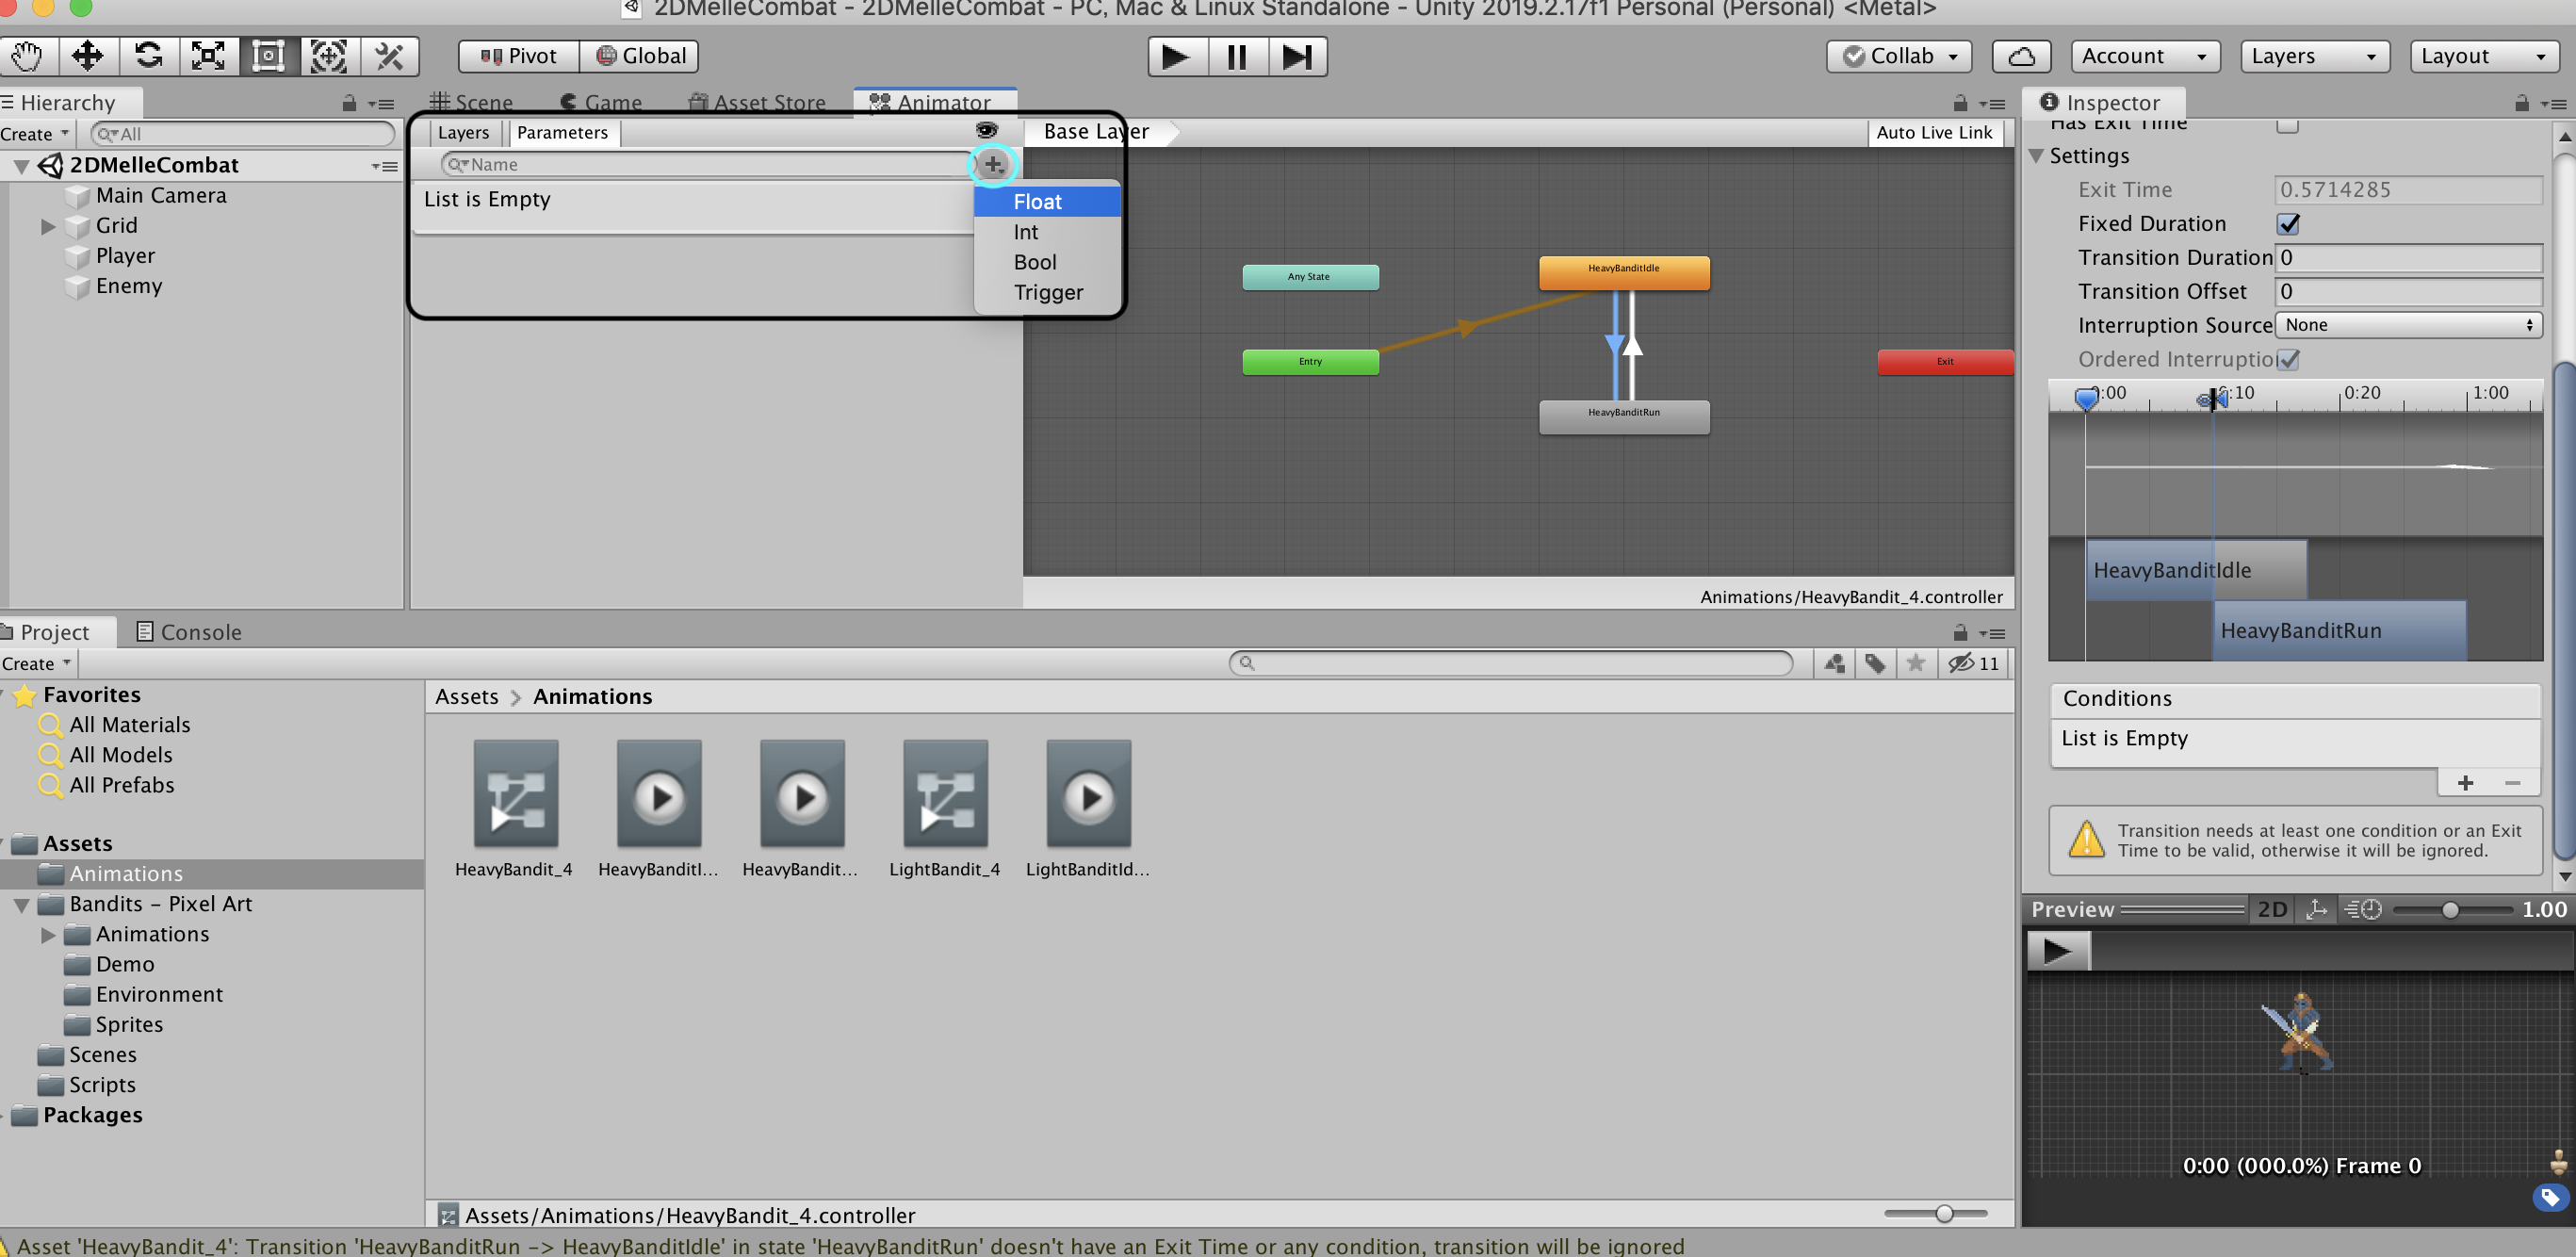Select the Scale tool
The image size is (2576, 1257).
pos(208,56)
